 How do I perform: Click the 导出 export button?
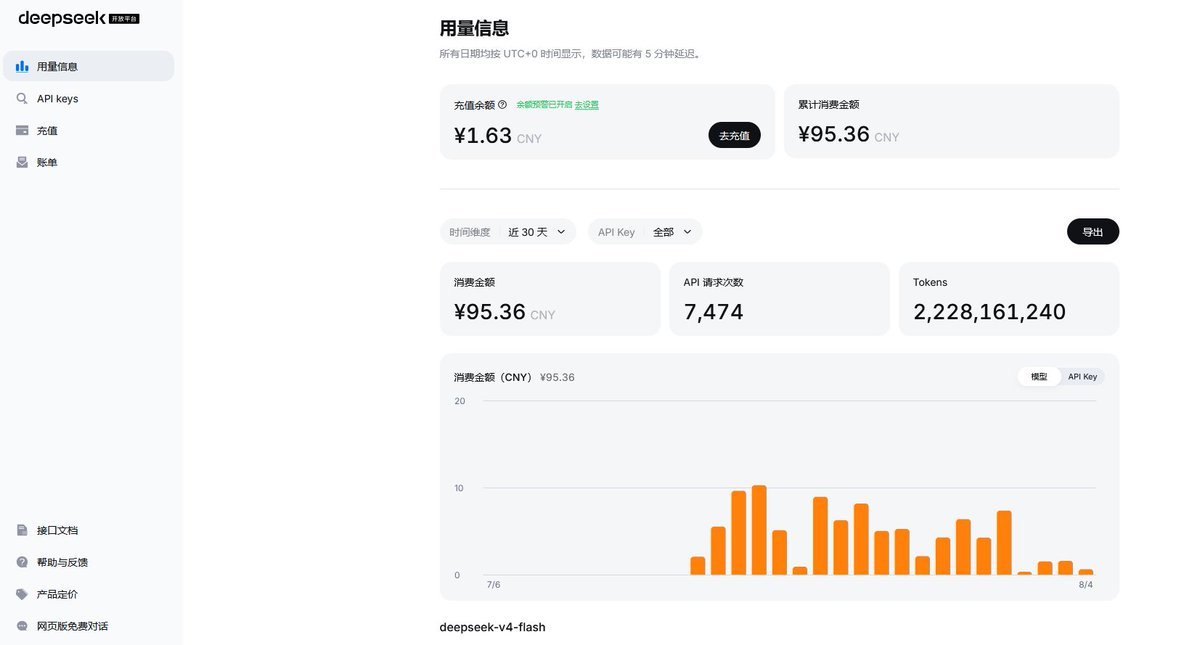point(1093,231)
